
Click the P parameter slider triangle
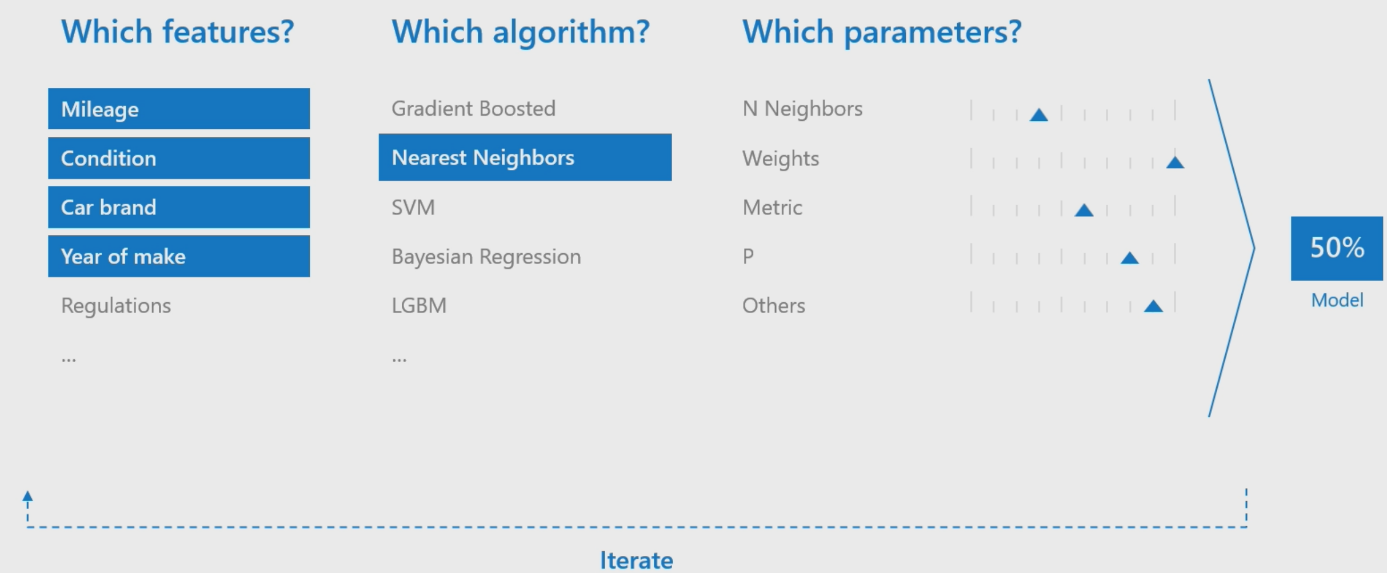pos(1130,258)
